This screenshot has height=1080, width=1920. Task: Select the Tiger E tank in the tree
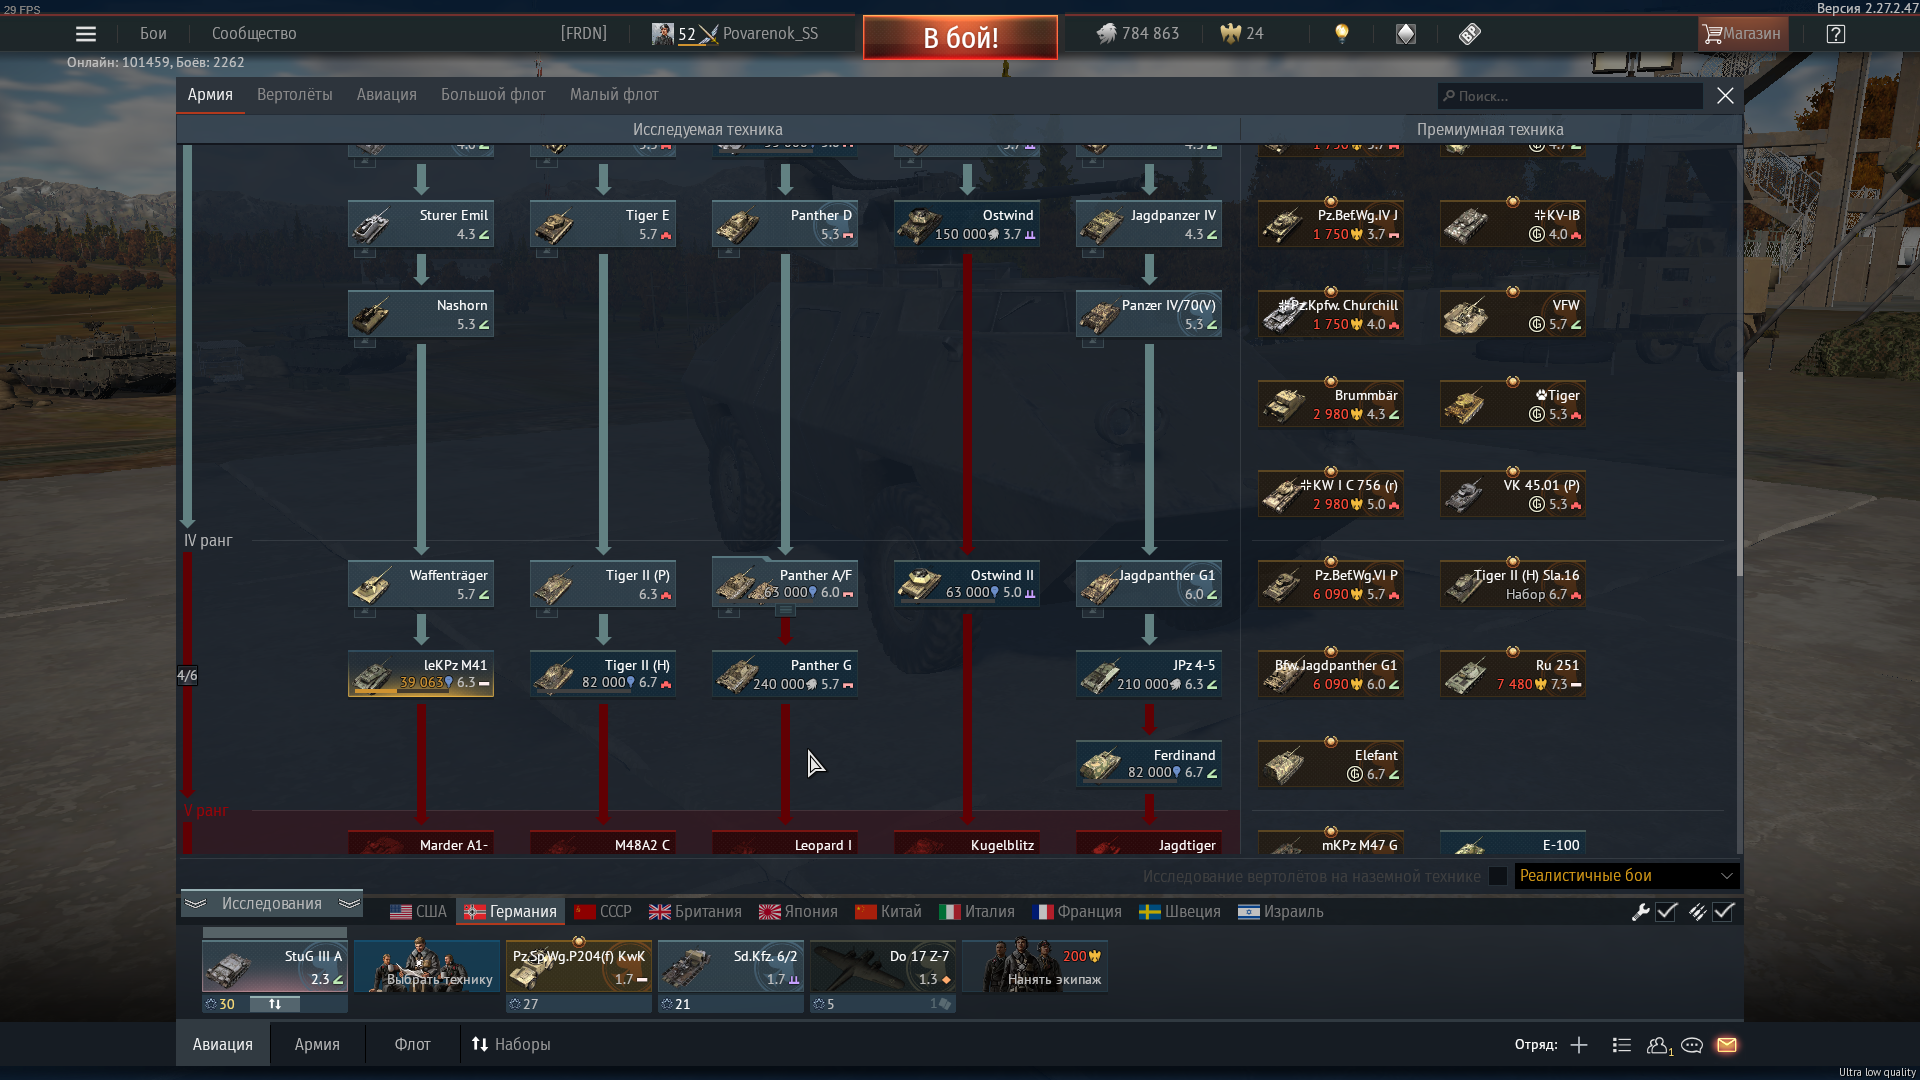pyautogui.click(x=603, y=225)
